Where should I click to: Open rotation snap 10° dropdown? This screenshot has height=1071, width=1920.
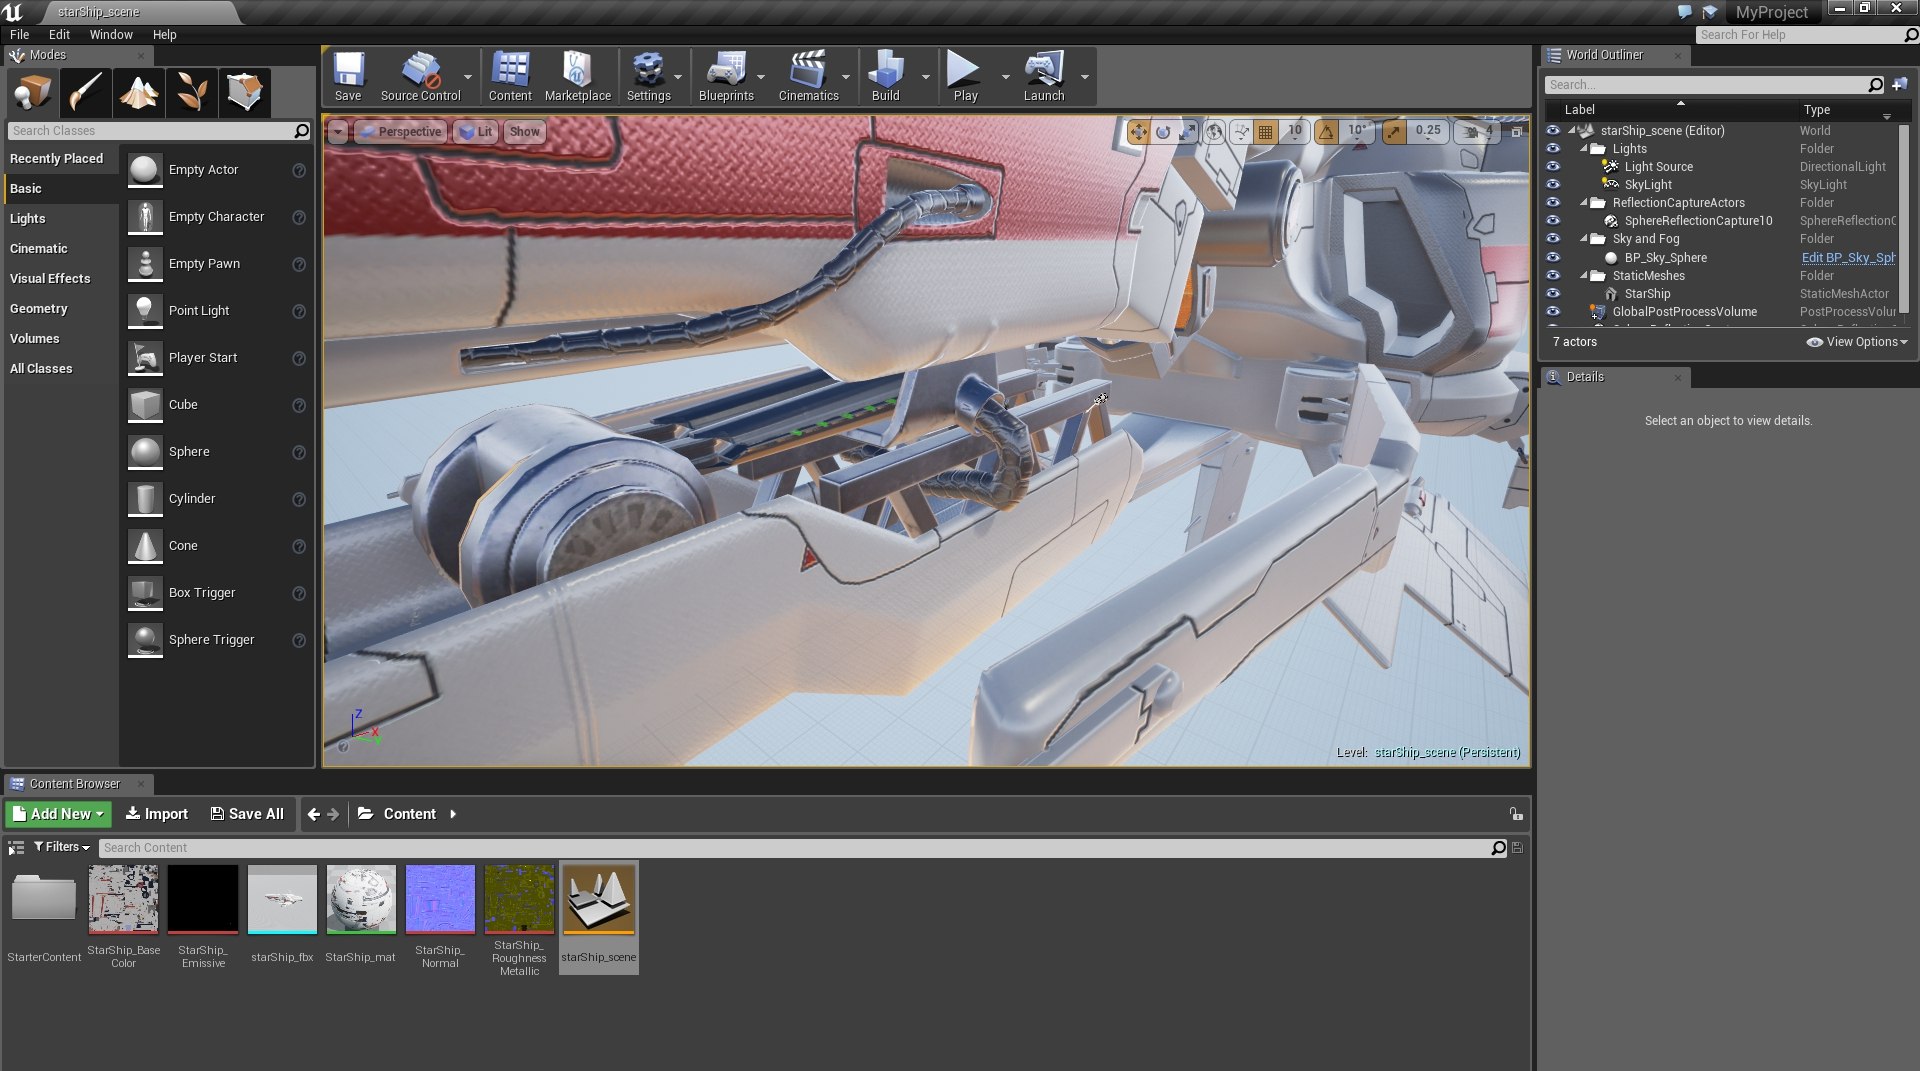(x=1357, y=131)
